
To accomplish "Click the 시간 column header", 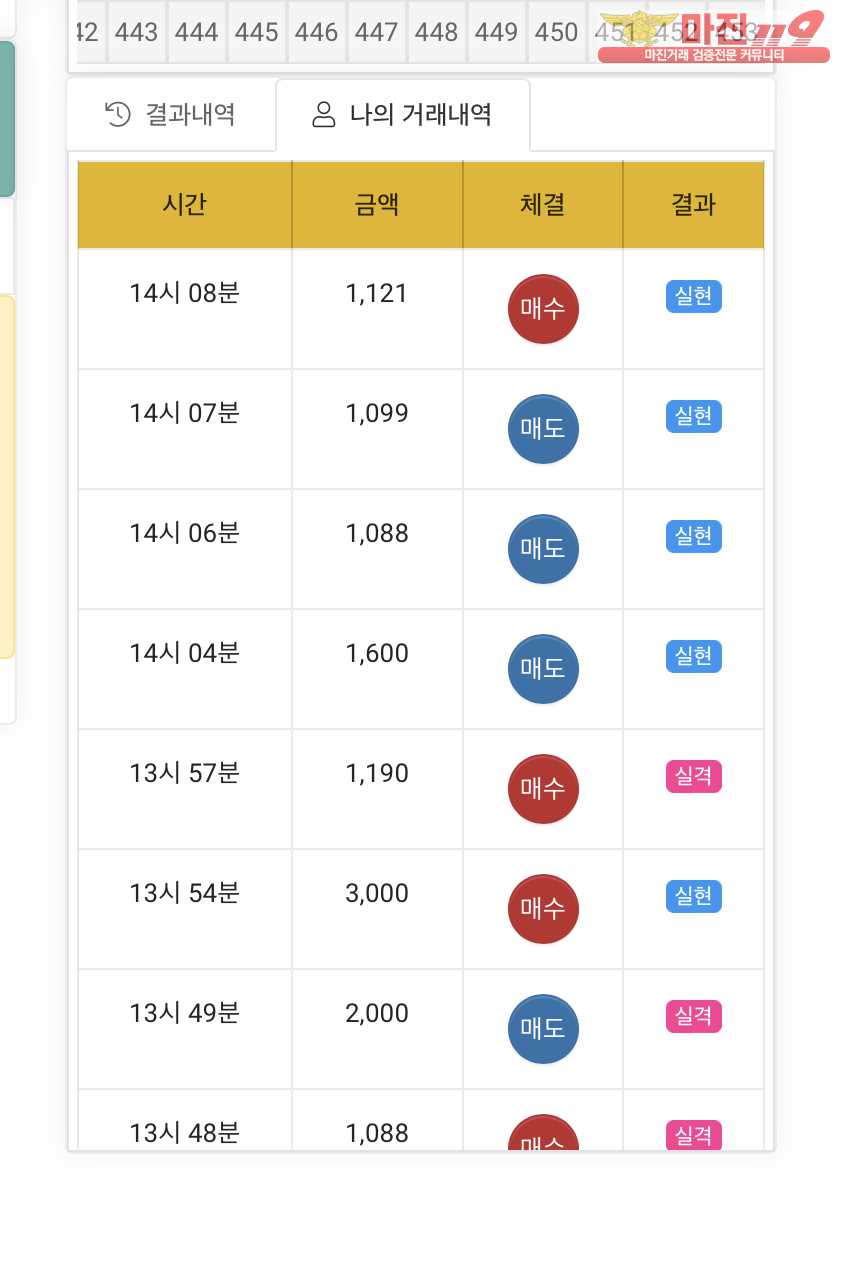I will 184,205.
